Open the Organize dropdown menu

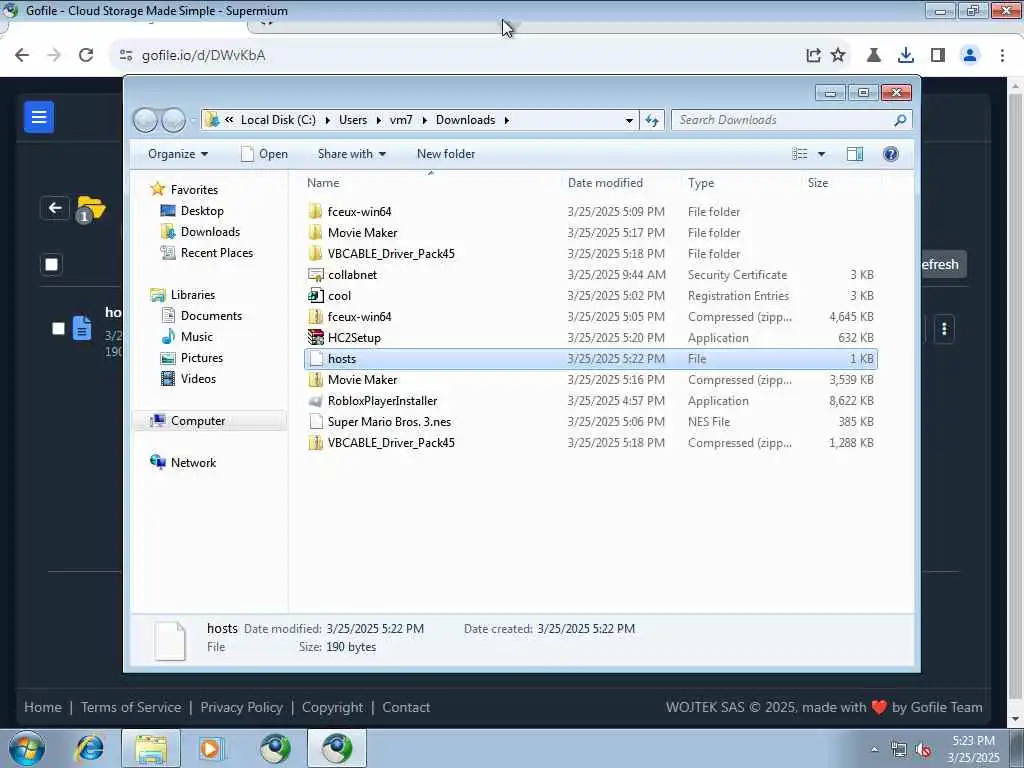pyautogui.click(x=178, y=154)
